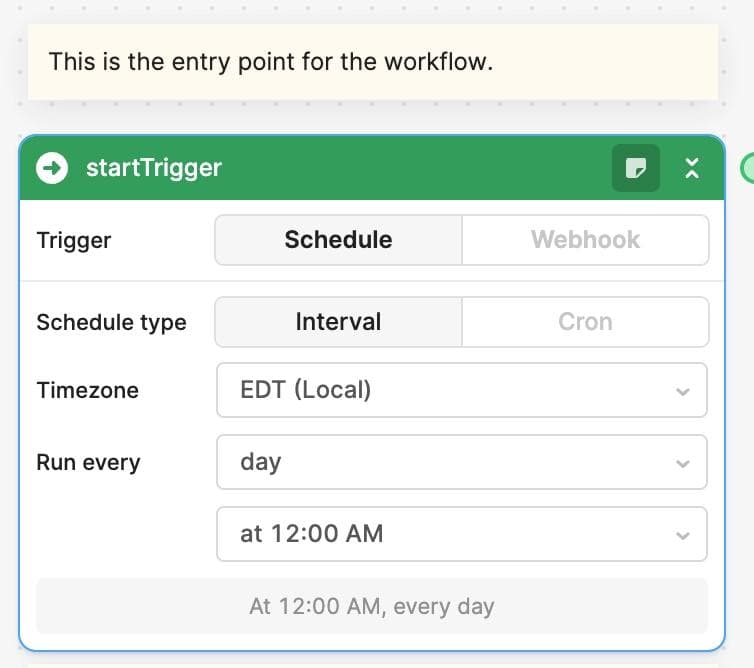Click the entry point sticky note text
The width and height of the screenshot is (754, 668).
coord(271,62)
